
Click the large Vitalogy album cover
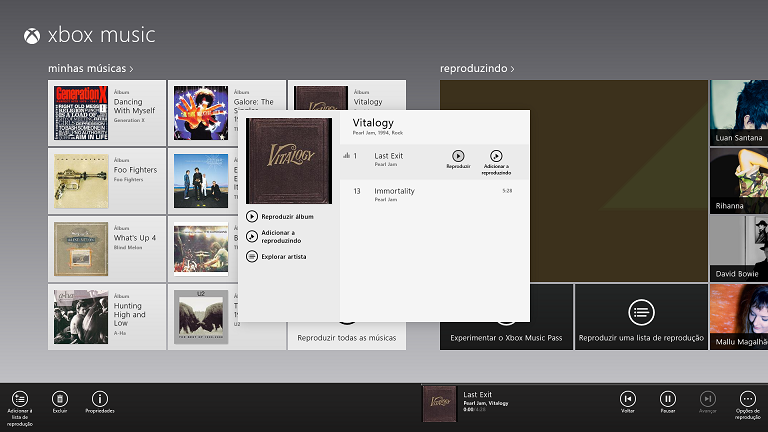[289, 161]
